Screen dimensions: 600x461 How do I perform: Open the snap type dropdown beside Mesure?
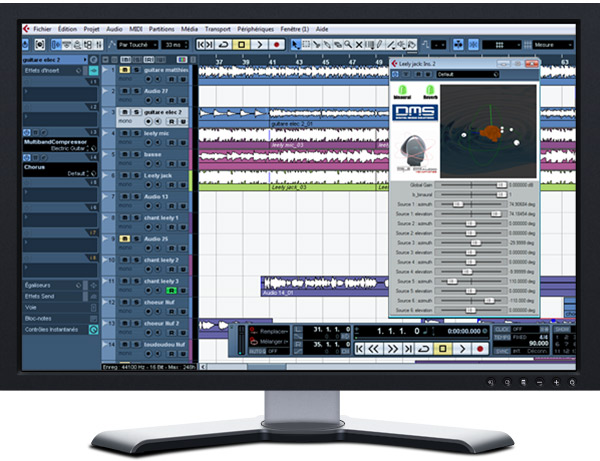tap(502, 45)
